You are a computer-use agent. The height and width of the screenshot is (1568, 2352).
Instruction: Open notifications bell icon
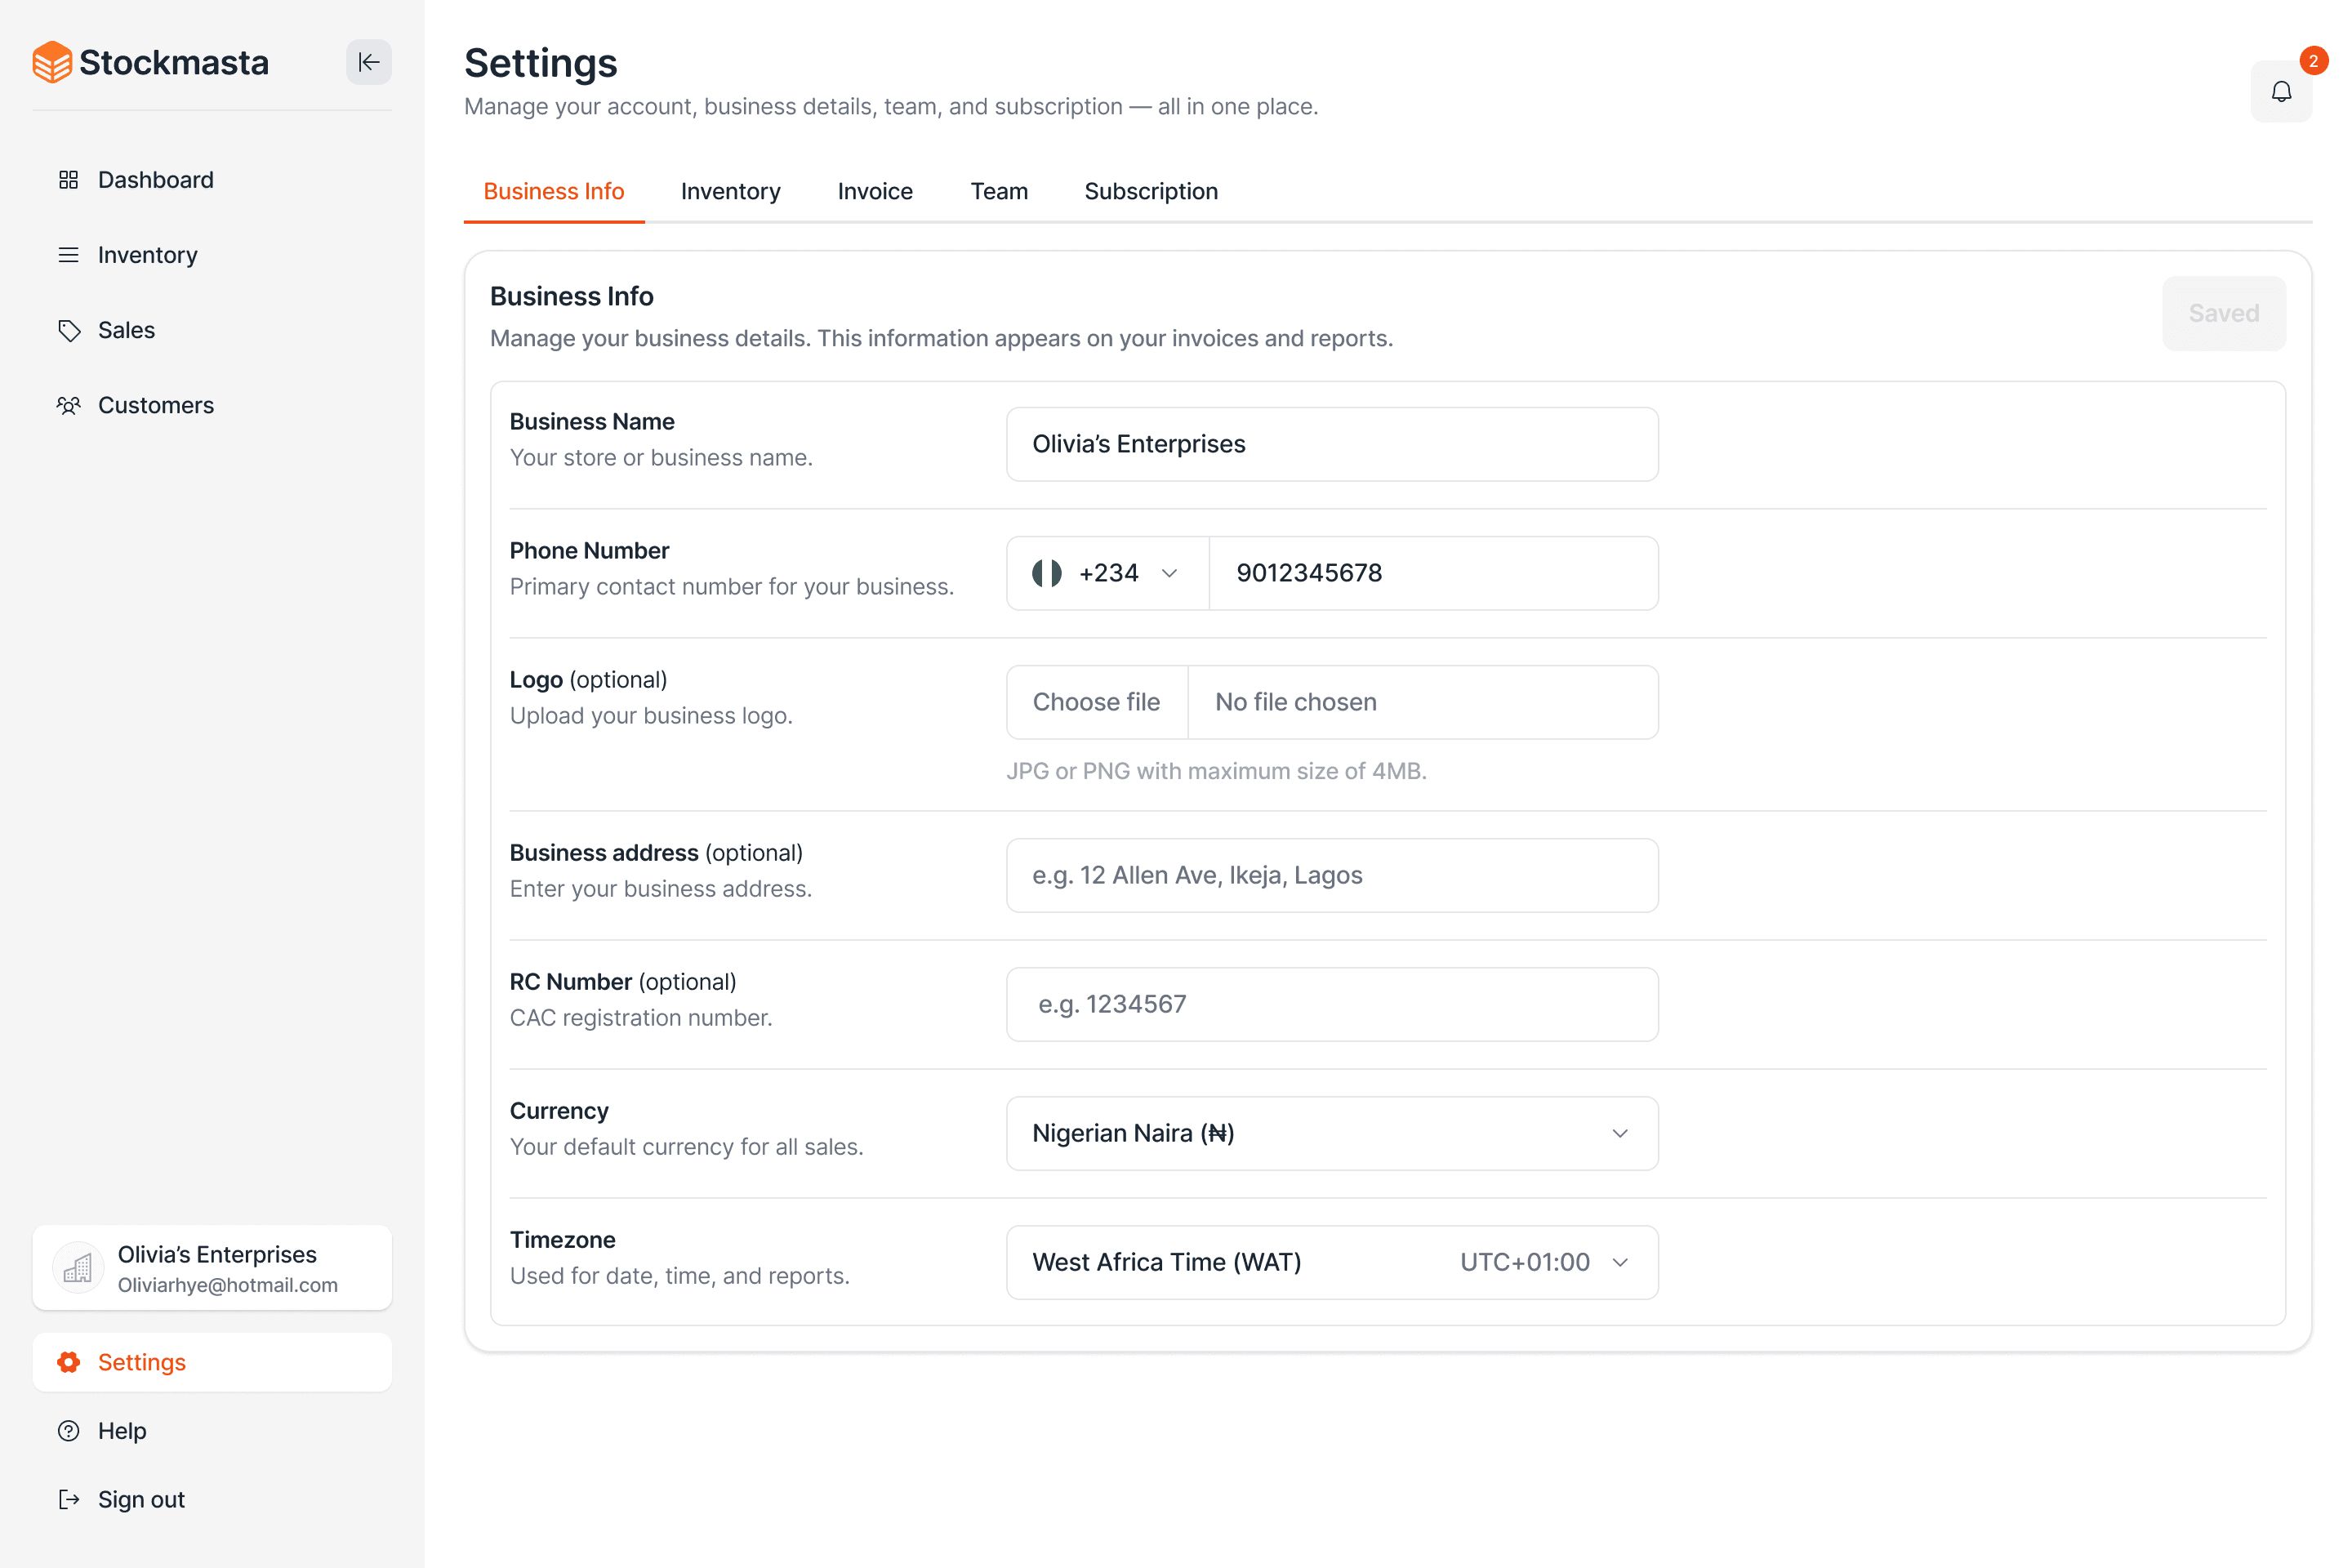(x=2280, y=92)
